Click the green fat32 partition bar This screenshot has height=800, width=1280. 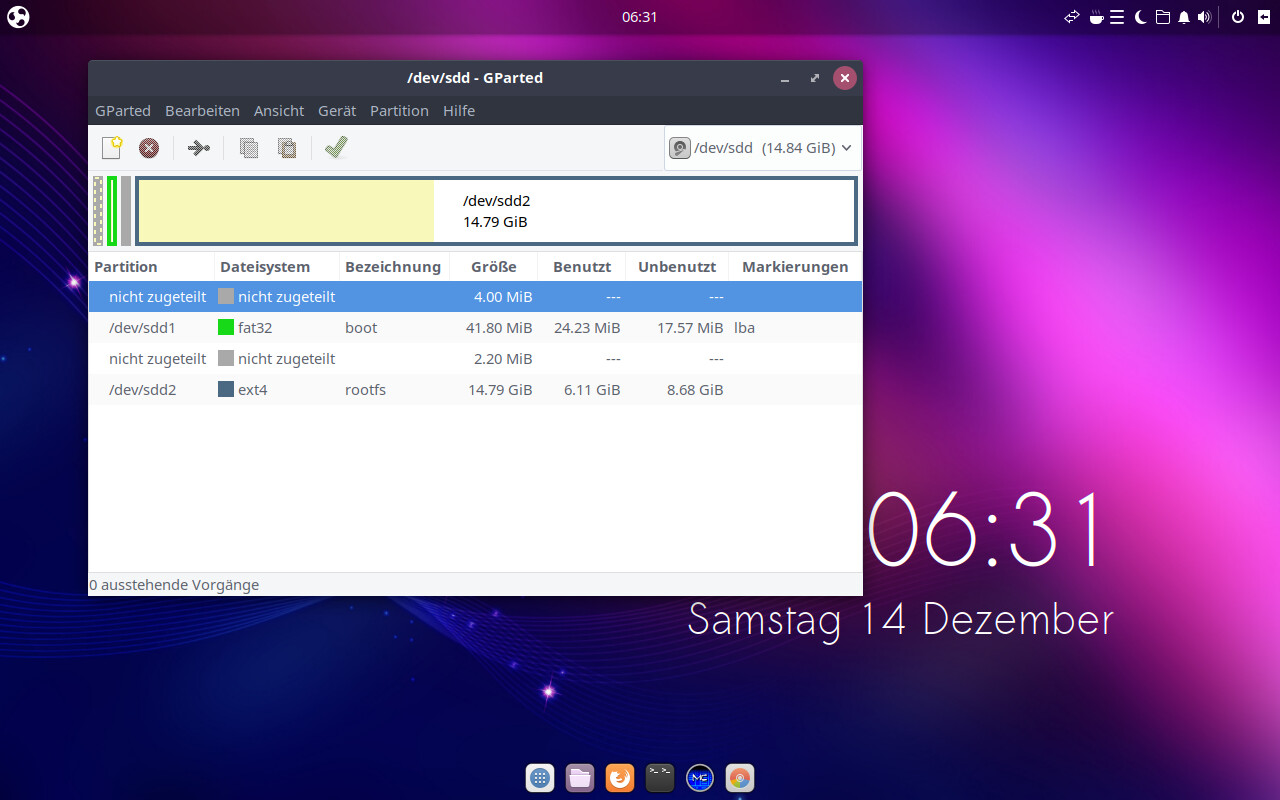click(112, 211)
